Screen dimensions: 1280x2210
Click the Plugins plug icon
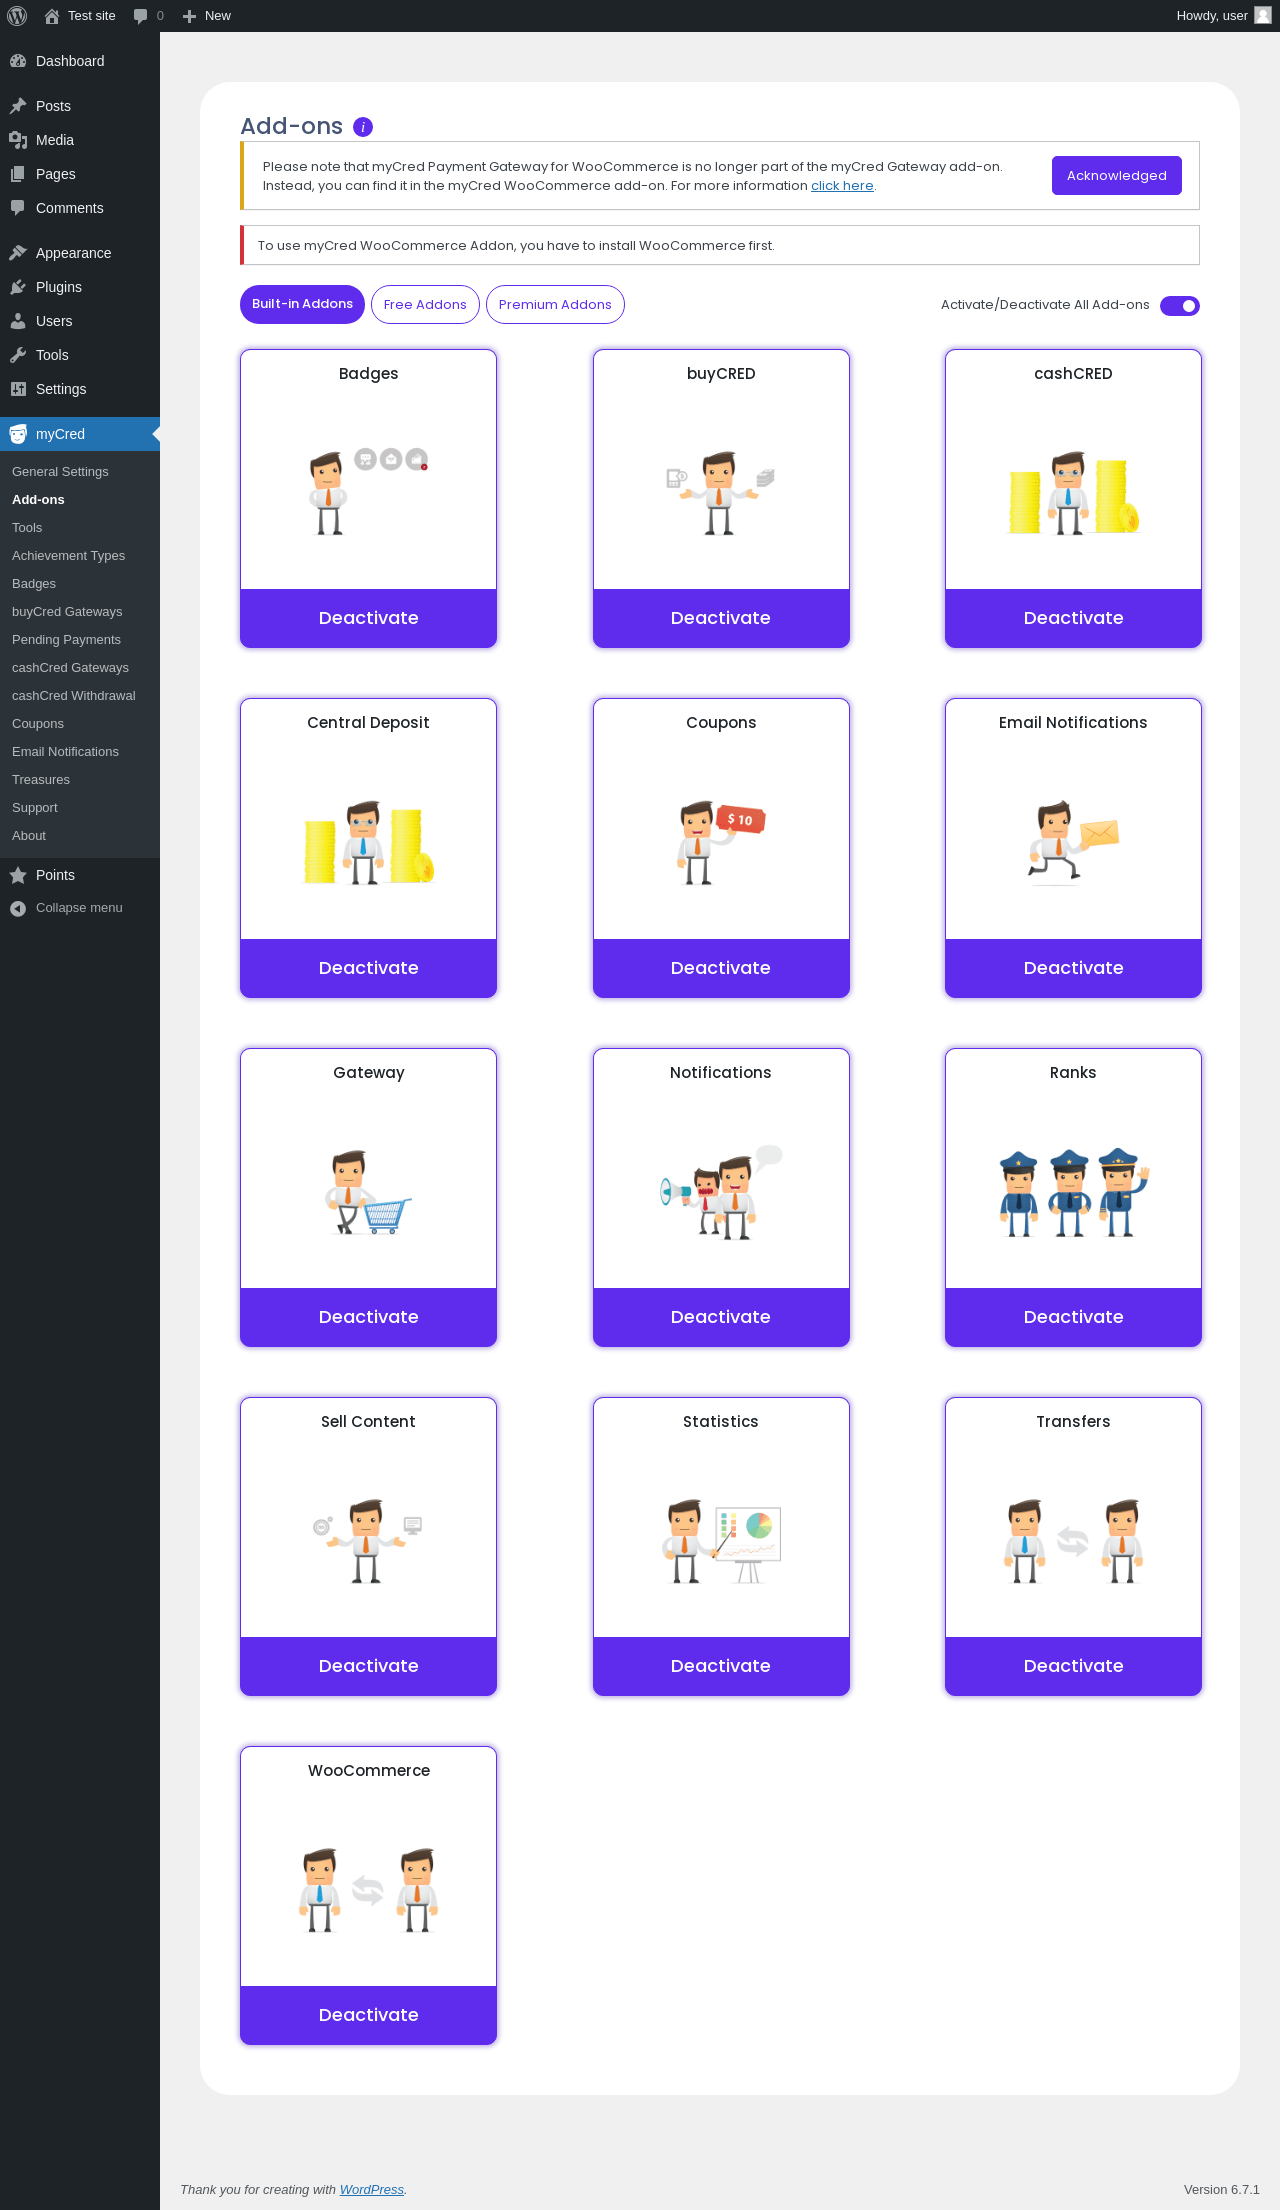tap(18, 287)
